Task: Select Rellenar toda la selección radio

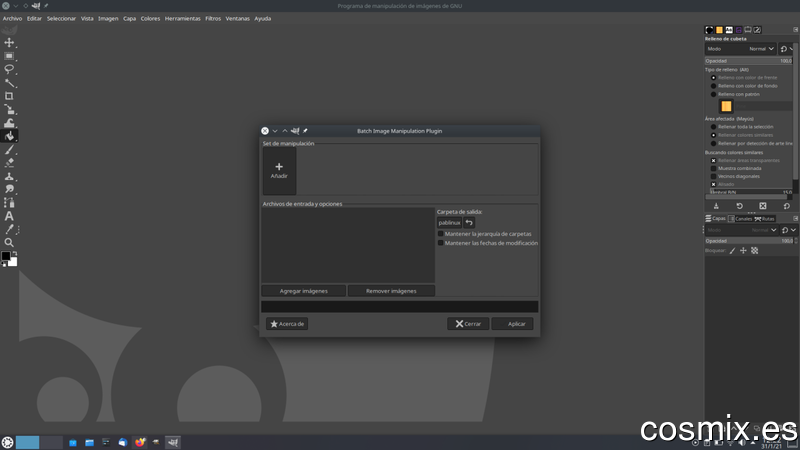Action: [713, 127]
